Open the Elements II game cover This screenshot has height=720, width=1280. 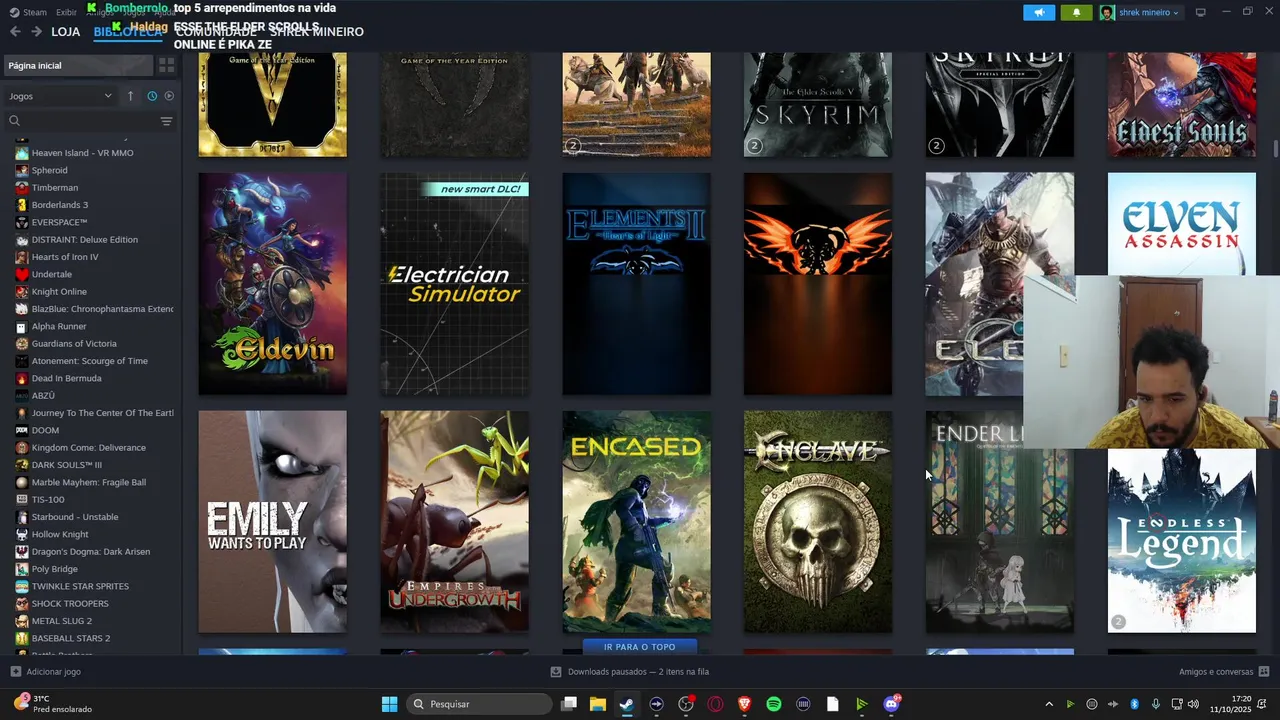point(637,284)
